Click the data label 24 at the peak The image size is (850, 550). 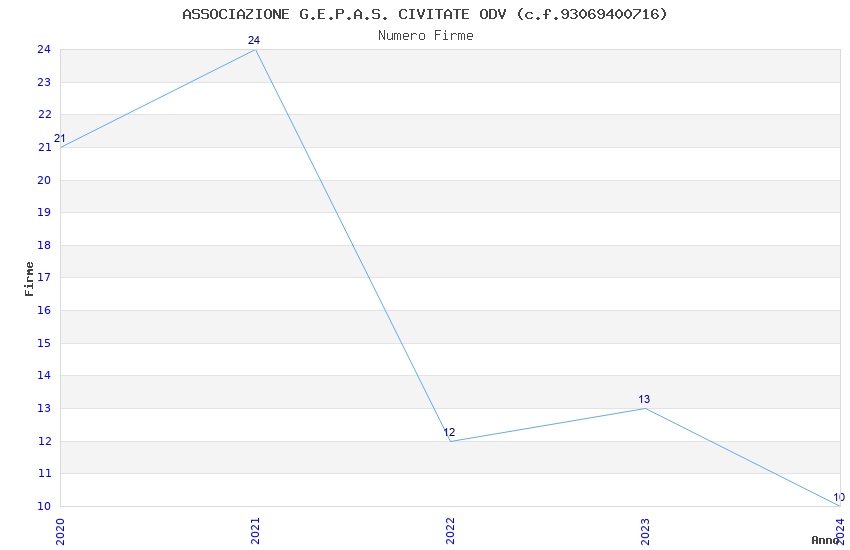coord(254,40)
